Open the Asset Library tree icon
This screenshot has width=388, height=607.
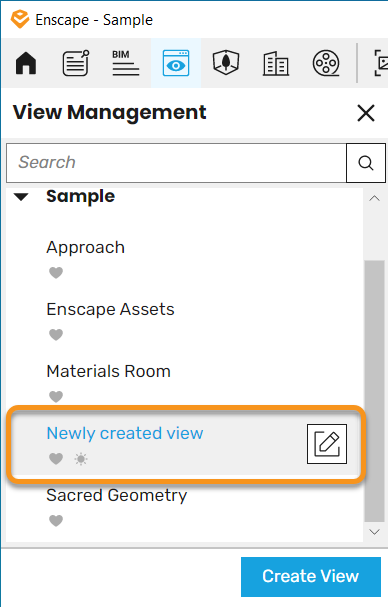pyautogui.click(x=226, y=63)
